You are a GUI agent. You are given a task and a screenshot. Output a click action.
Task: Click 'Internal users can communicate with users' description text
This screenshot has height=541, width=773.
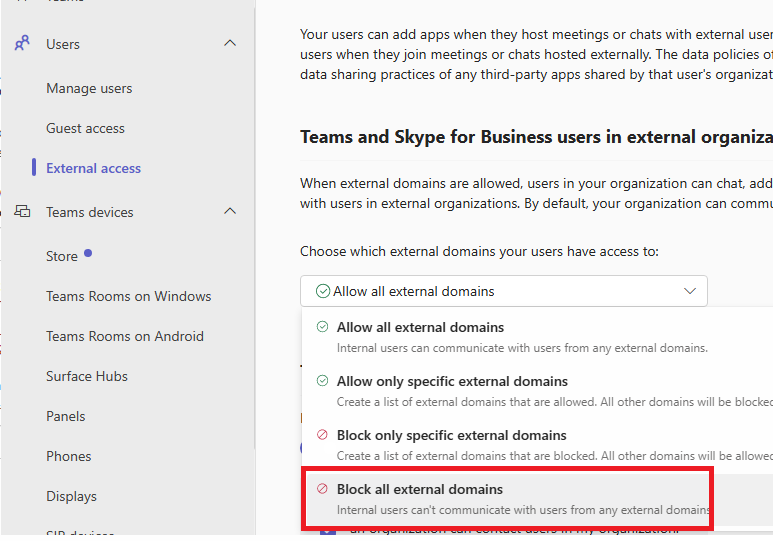[522, 348]
